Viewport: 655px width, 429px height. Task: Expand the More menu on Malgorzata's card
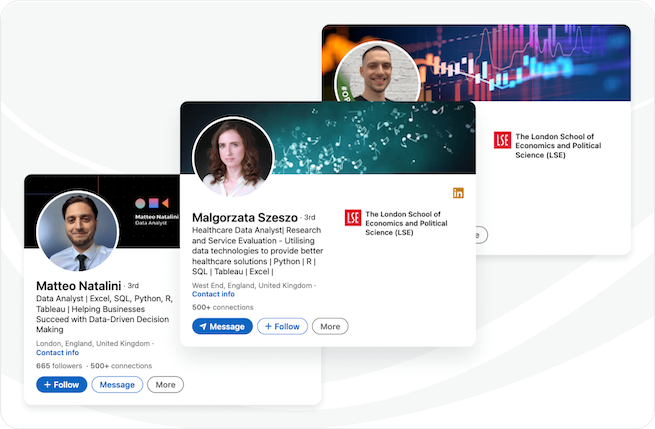(x=330, y=326)
